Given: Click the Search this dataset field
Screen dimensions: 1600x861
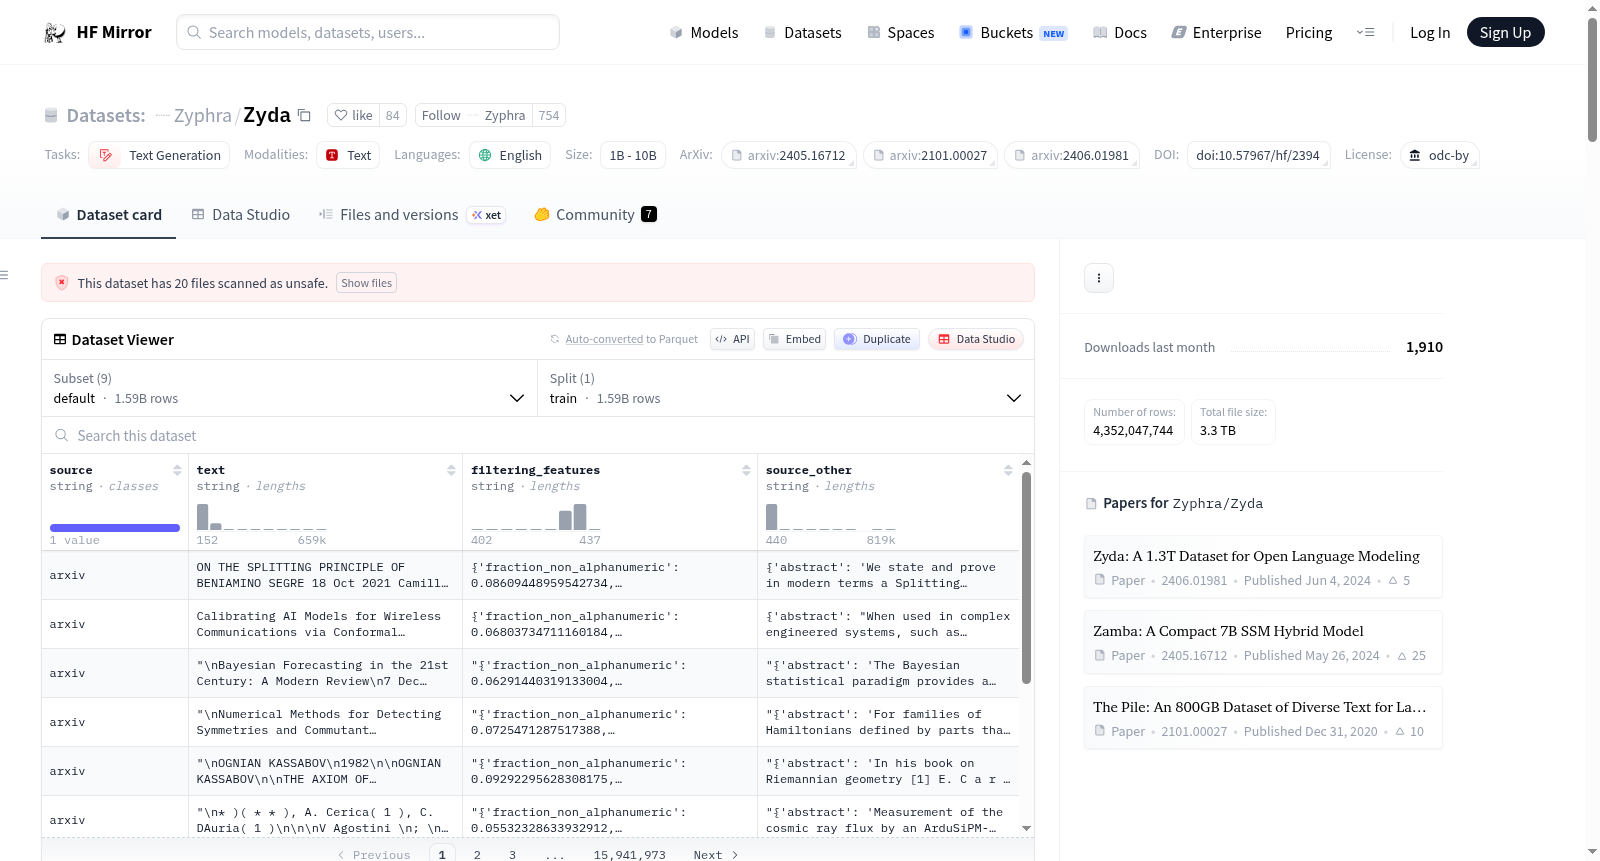Looking at the screenshot, I should tap(538, 436).
